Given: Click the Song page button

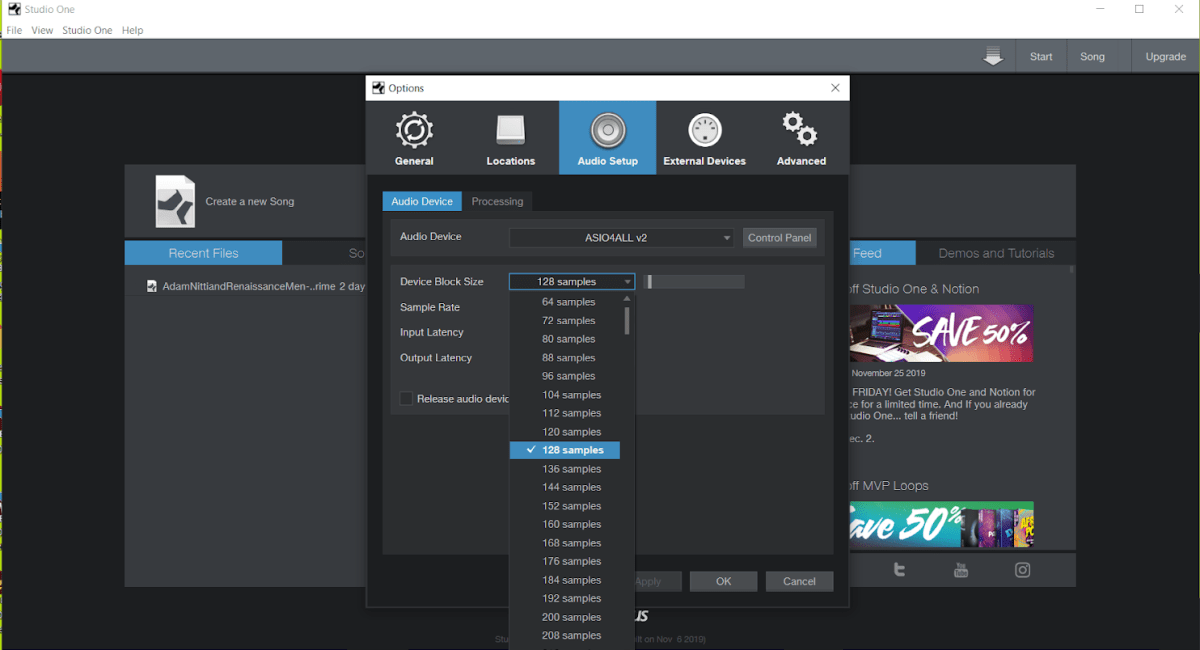Looking at the screenshot, I should pos(1092,57).
